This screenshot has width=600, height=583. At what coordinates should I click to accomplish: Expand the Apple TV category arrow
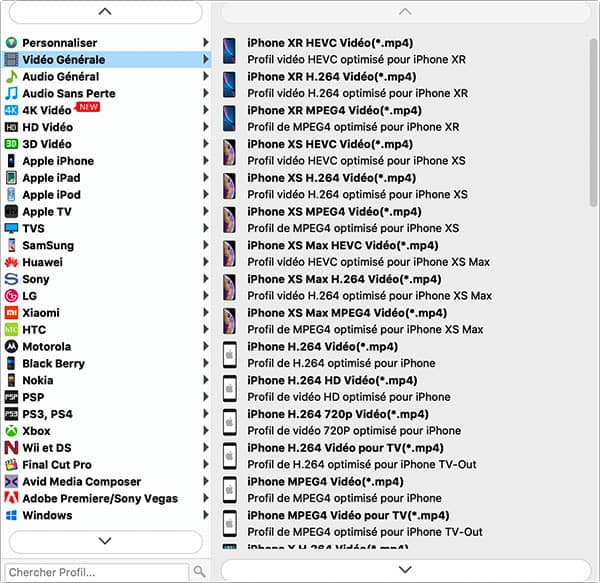point(206,212)
